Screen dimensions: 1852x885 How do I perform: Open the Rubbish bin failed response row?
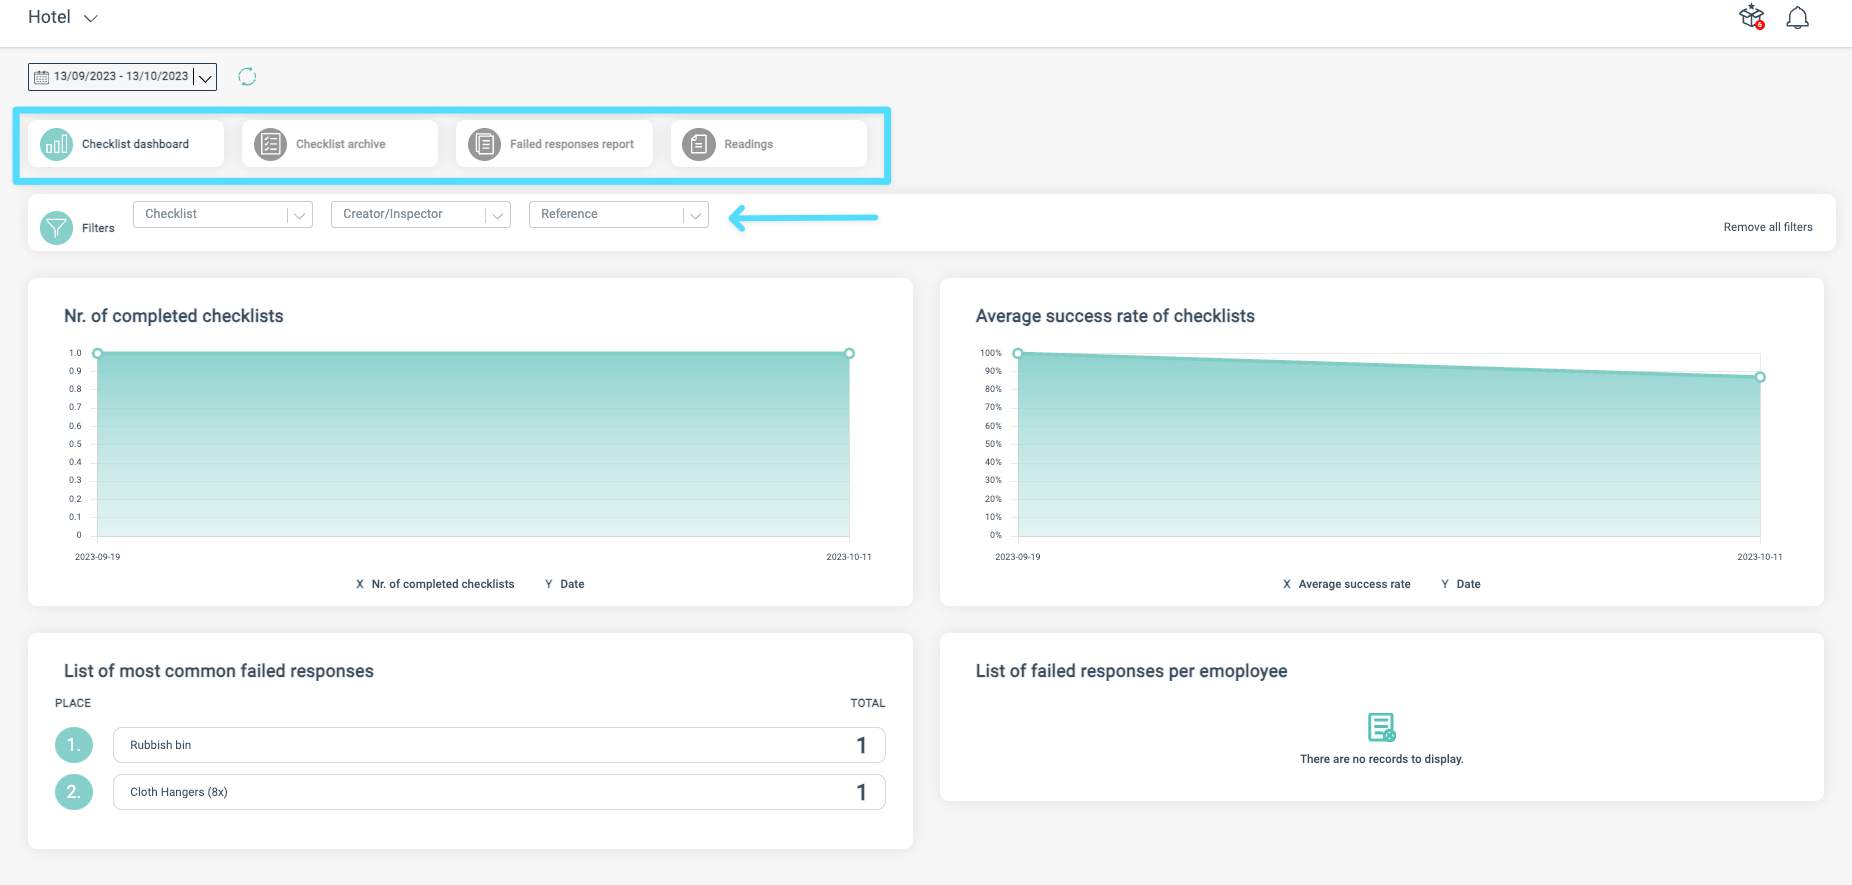499,745
